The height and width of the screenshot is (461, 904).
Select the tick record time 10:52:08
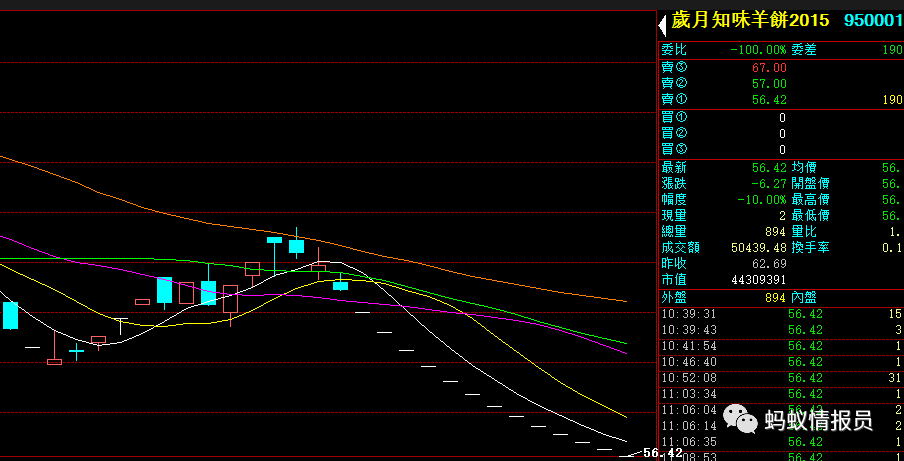coord(689,379)
